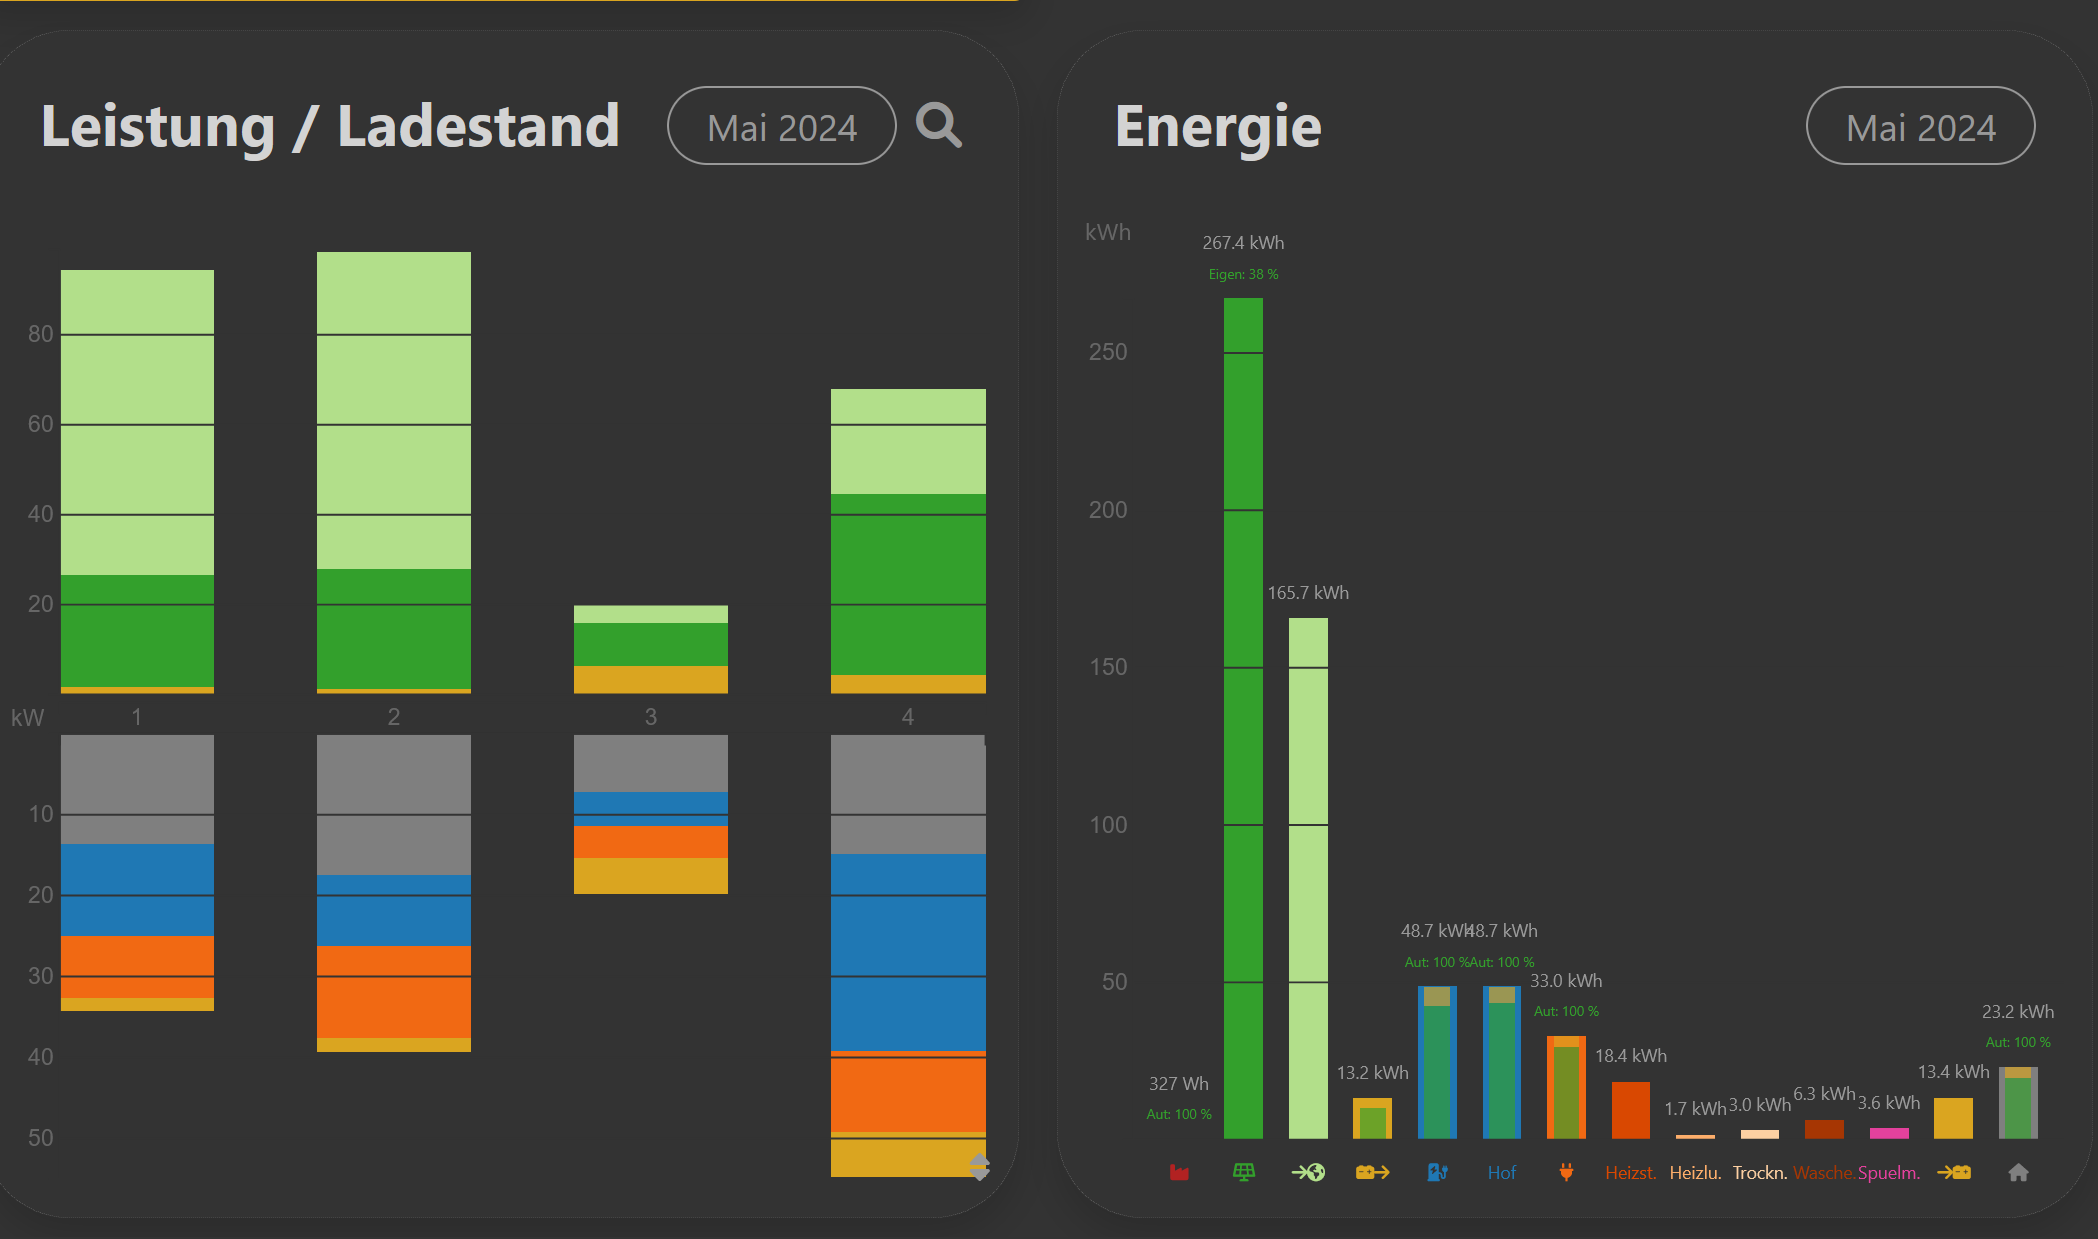This screenshot has width=2098, height=1239.
Task: Click light green bar for week 2
Action: coord(393,410)
